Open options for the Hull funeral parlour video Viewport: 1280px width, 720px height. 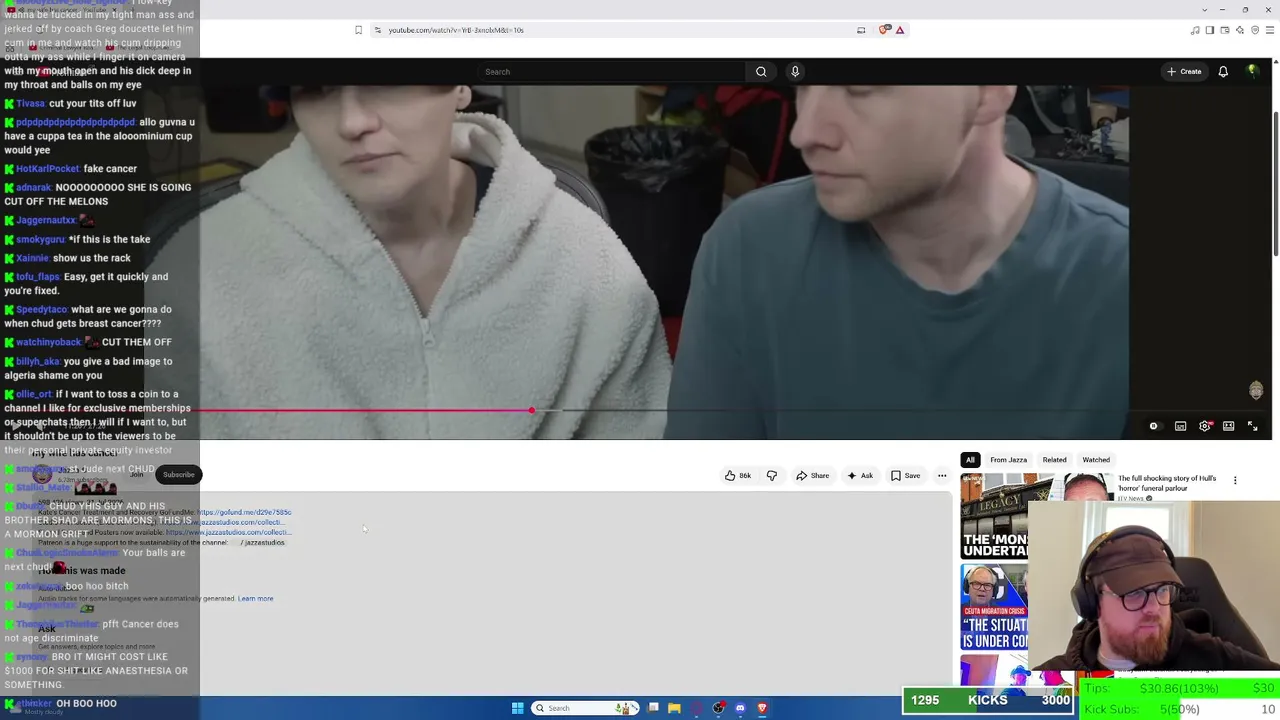click(x=1235, y=481)
